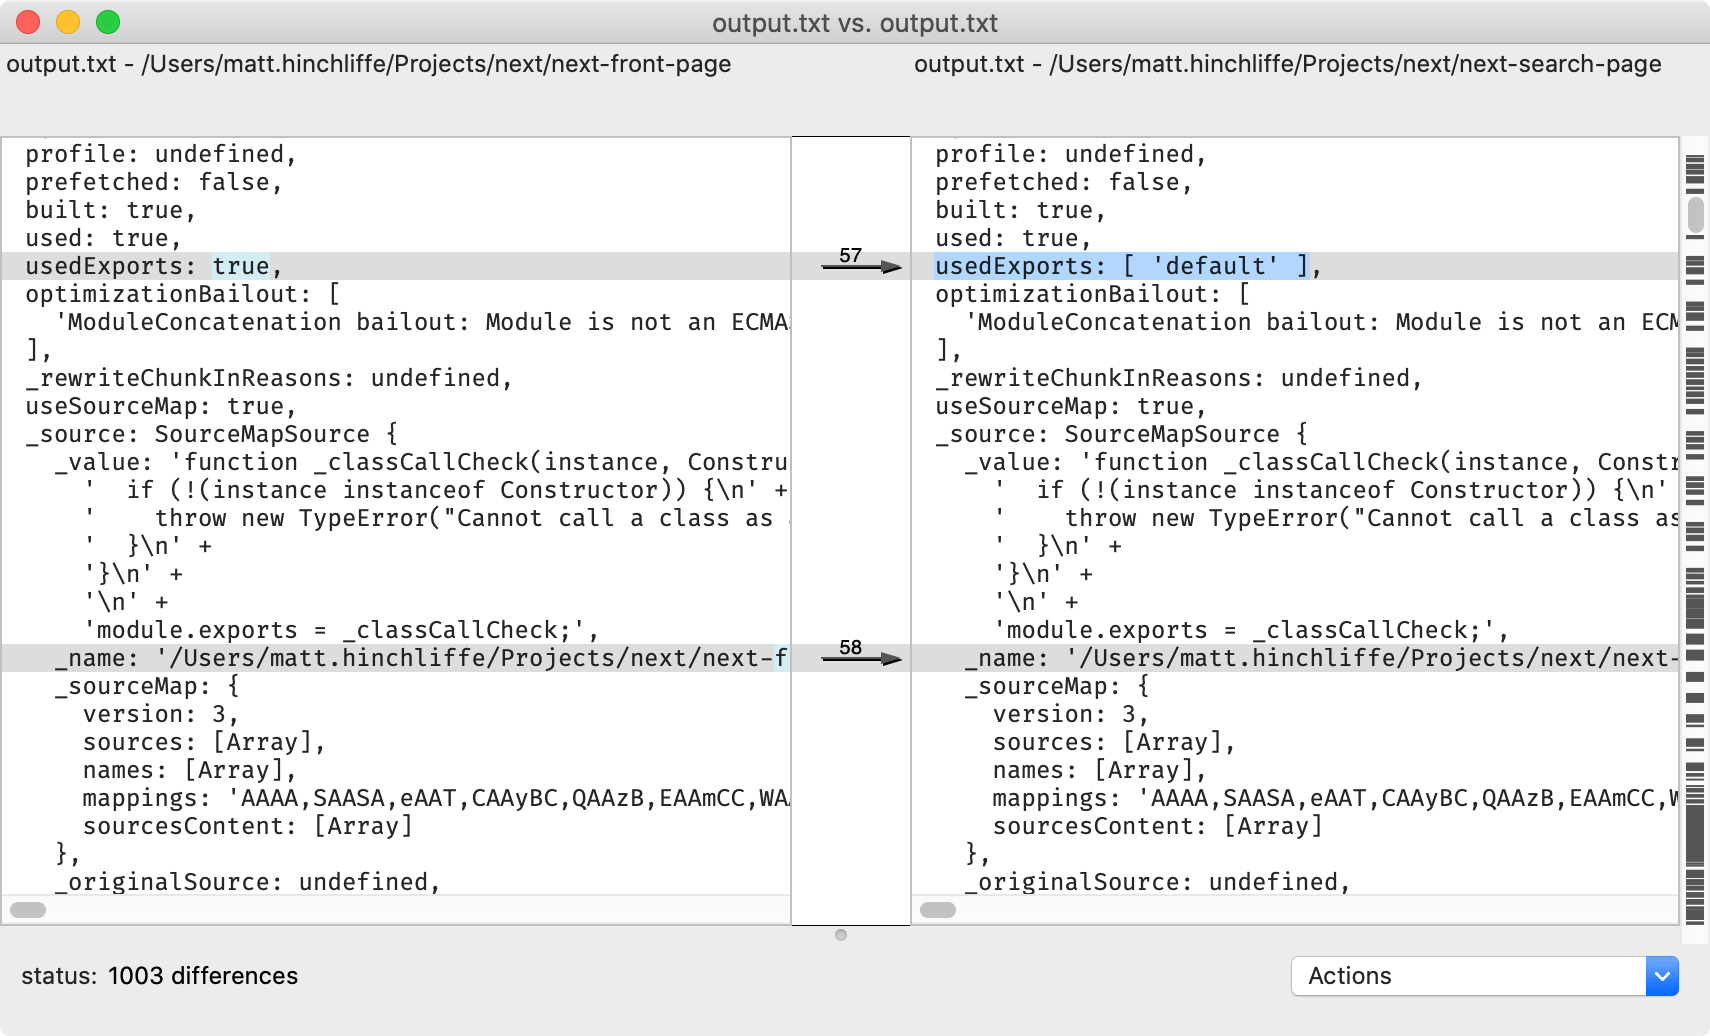Viewport: 1710px width, 1036px height.
Task: Click the gutter divider handle below the merge column
Action: click(840, 935)
